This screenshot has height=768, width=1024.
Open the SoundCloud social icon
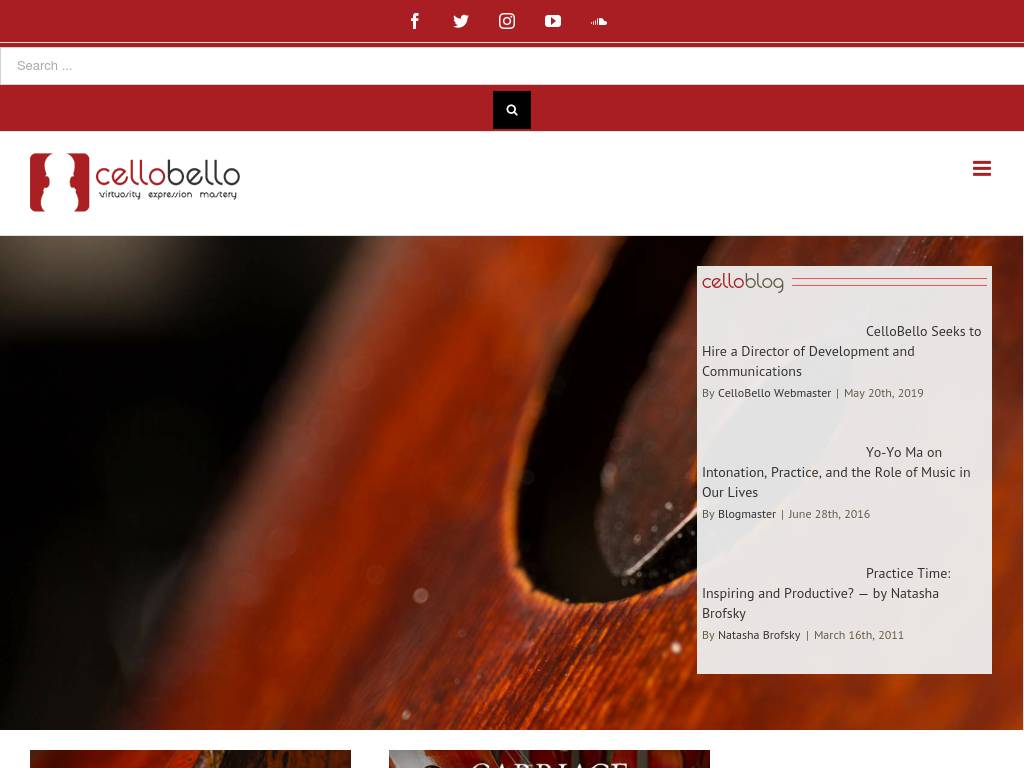coord(599,22)
